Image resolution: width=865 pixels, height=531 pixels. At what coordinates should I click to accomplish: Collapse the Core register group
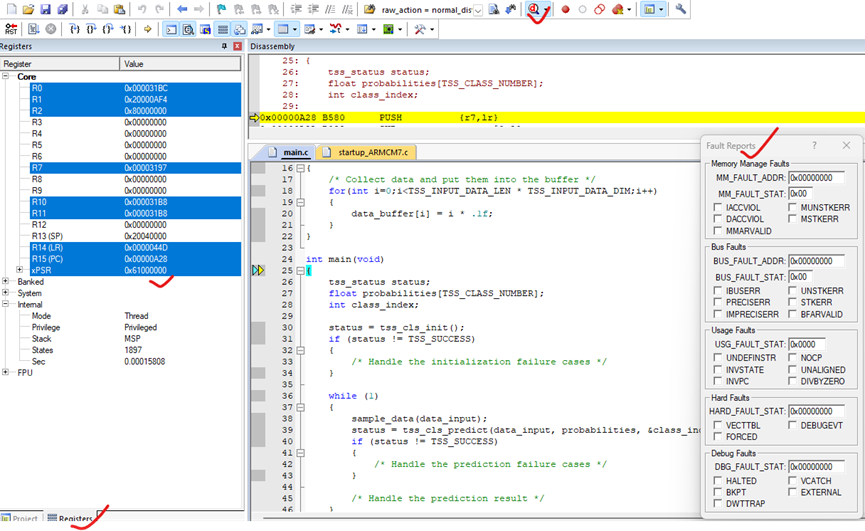click(6, 76)
